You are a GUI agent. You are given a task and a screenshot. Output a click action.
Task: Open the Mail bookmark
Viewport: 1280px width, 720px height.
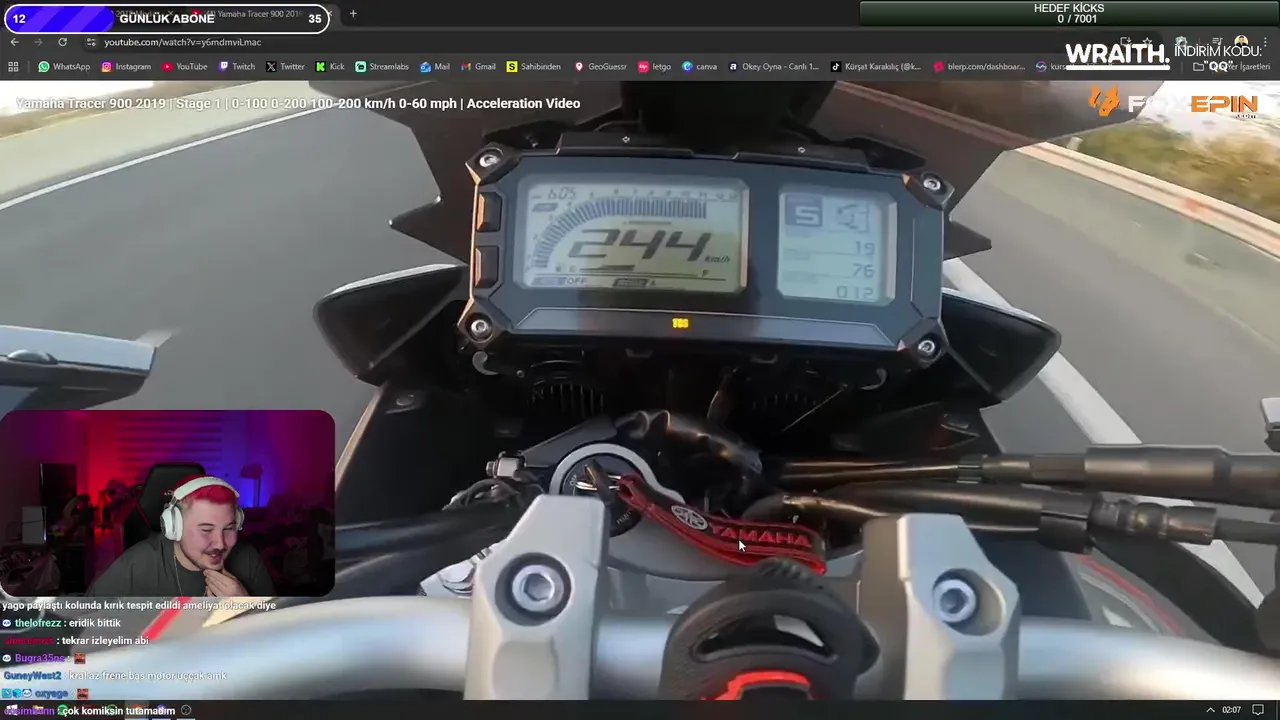coord(435,67)
